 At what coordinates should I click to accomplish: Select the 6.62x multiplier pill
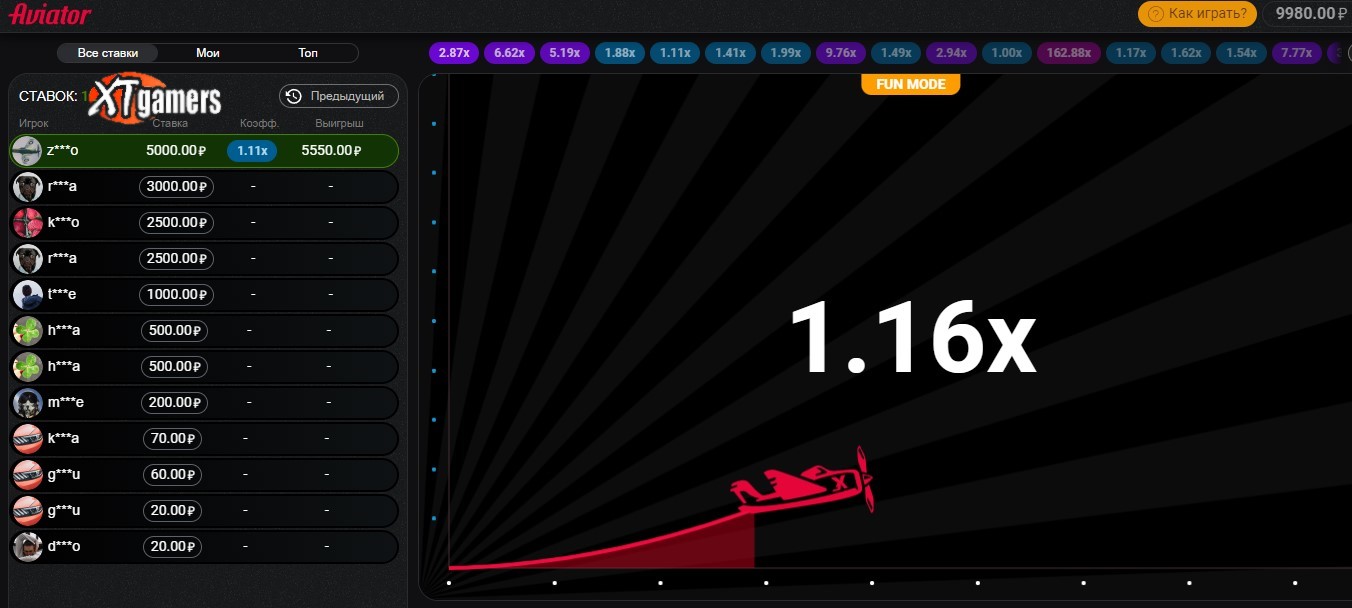tap(509, 53)
